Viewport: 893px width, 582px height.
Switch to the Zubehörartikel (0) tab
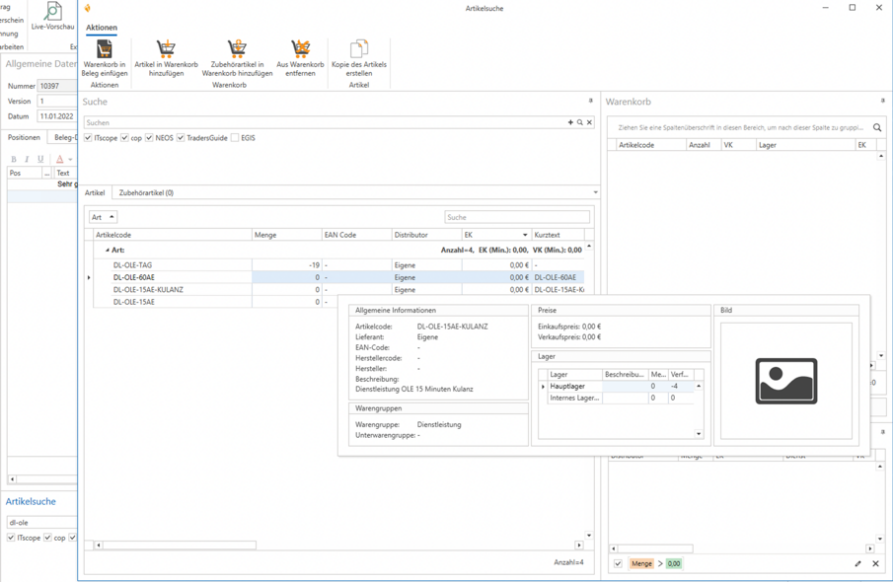(146, 192)
